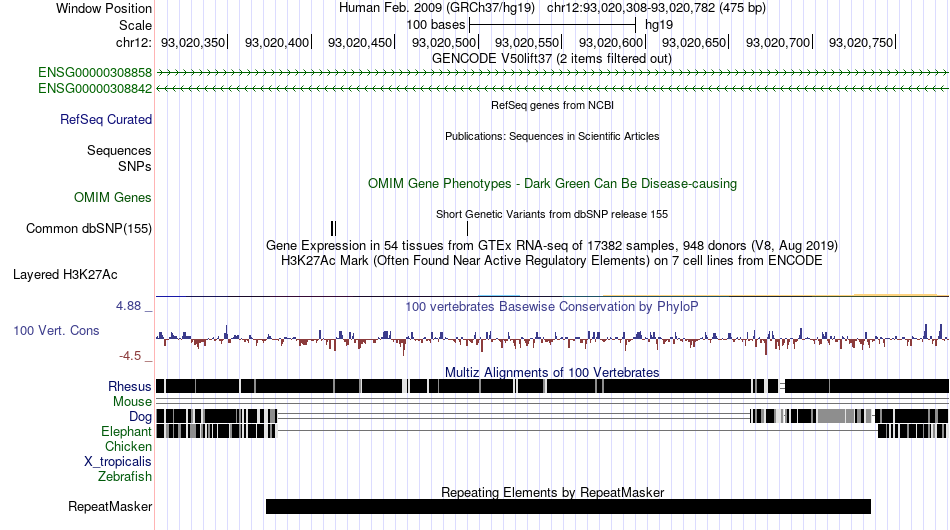Screen dimensions: 950x530
Task: Click the chr12: ruler label
Action: 133,42
